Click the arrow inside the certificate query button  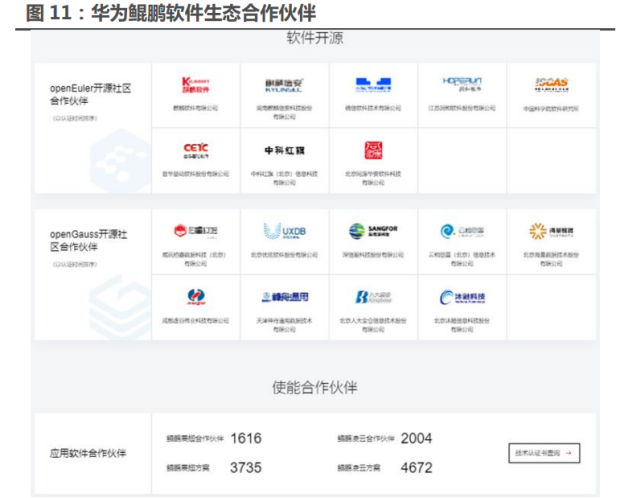pos(569,453)
